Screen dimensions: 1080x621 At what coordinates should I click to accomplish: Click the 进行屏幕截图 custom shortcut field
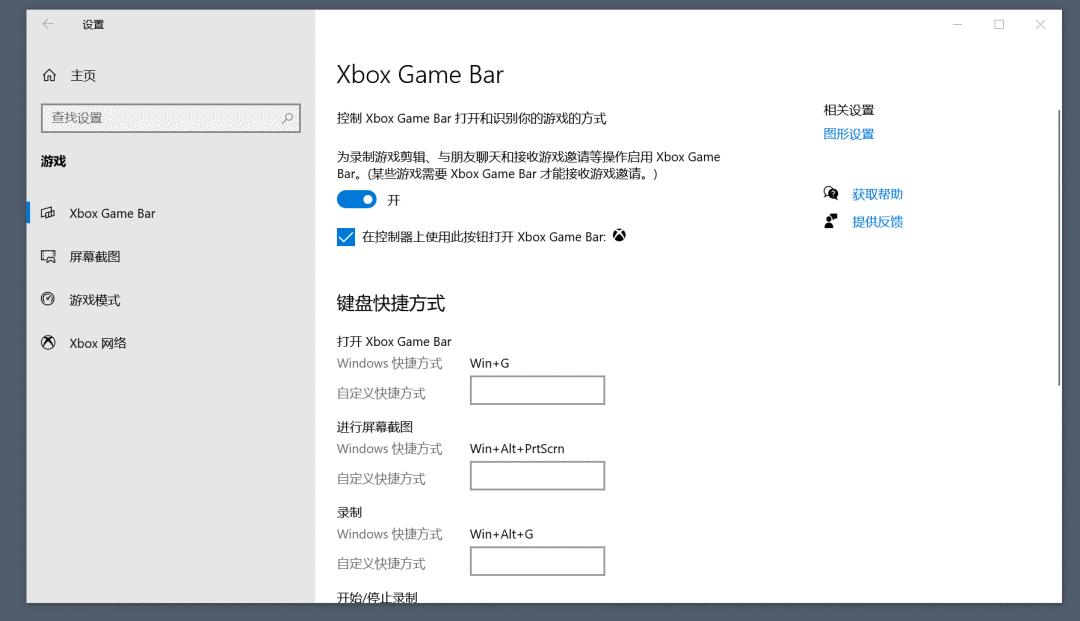(537, 475)
